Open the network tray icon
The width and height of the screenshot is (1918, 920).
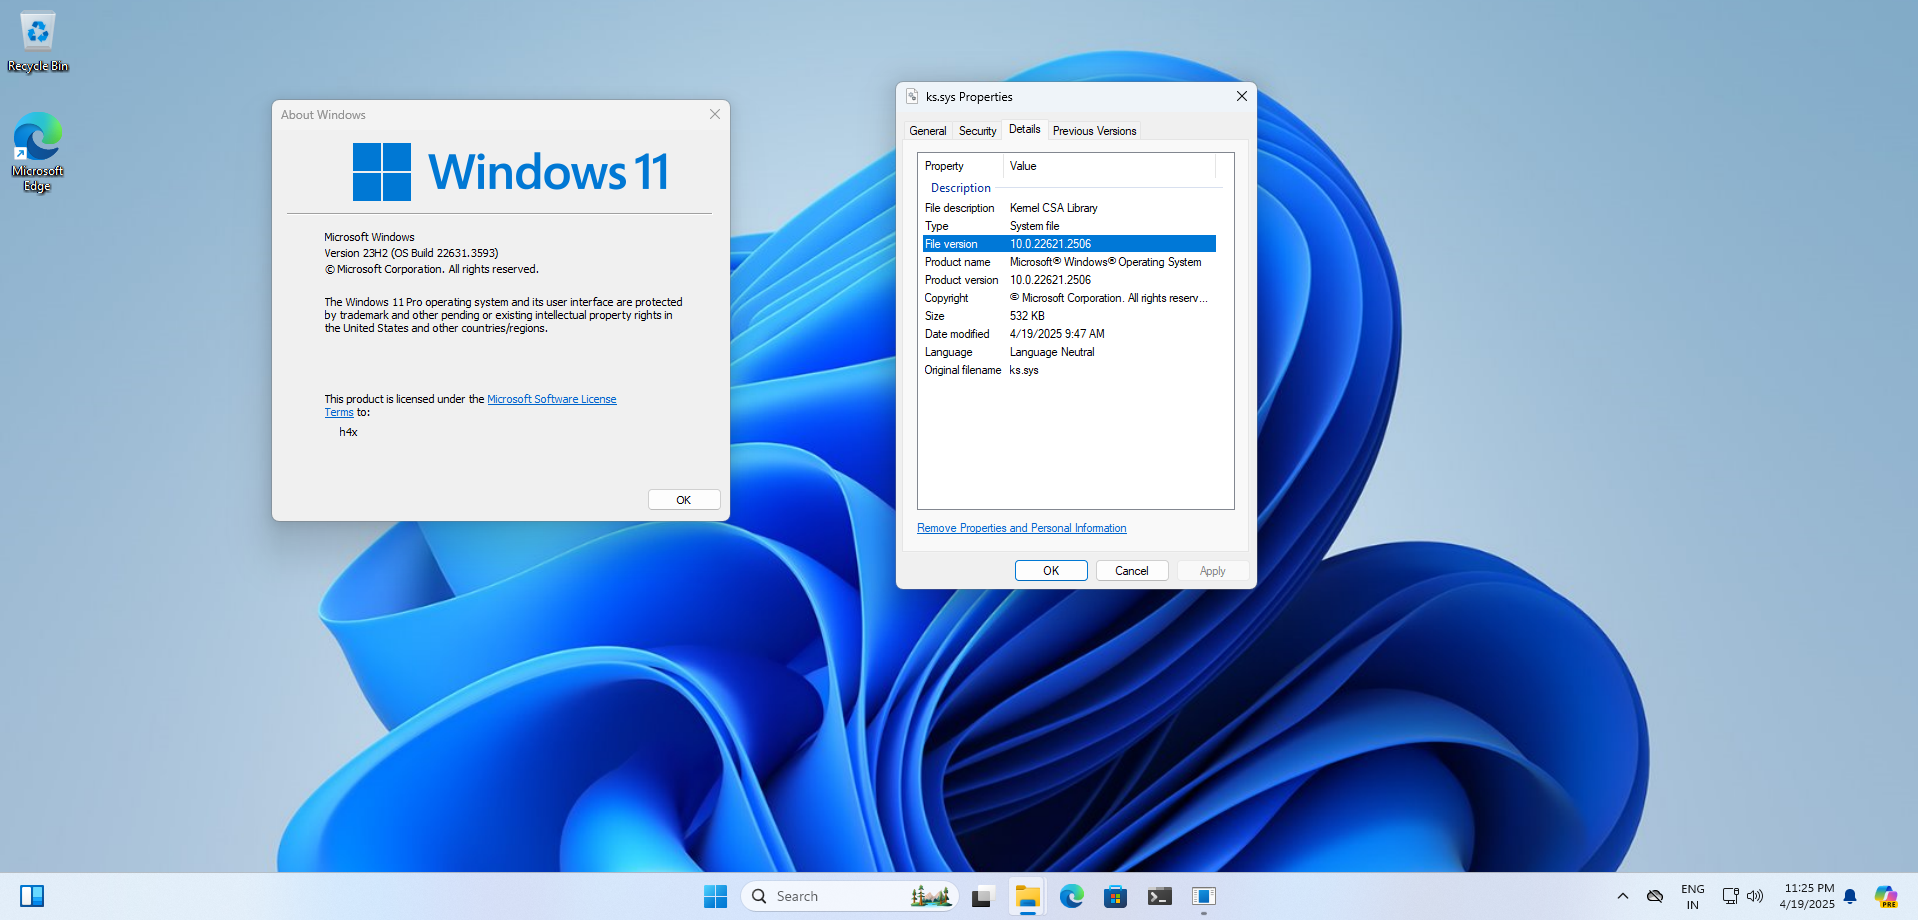pyautogui.click(x=1730, y=896)
